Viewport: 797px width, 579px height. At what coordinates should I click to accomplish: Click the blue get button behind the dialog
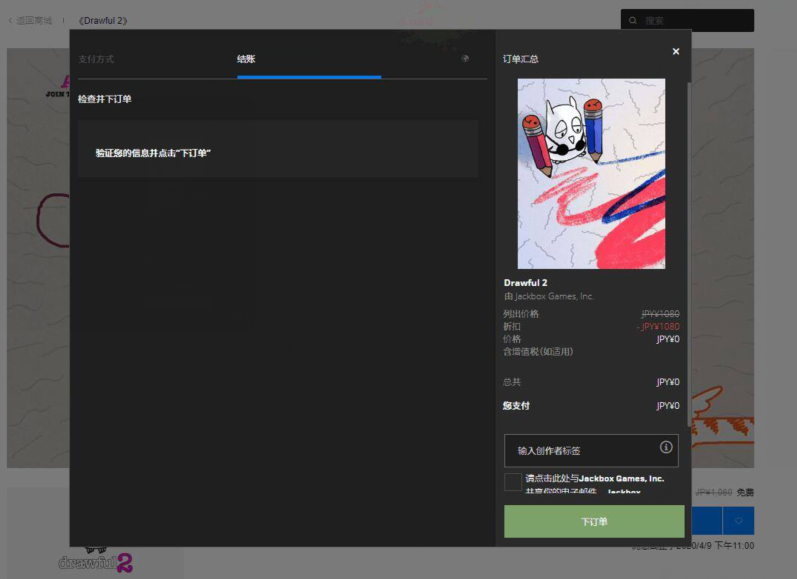coord(707,521)
